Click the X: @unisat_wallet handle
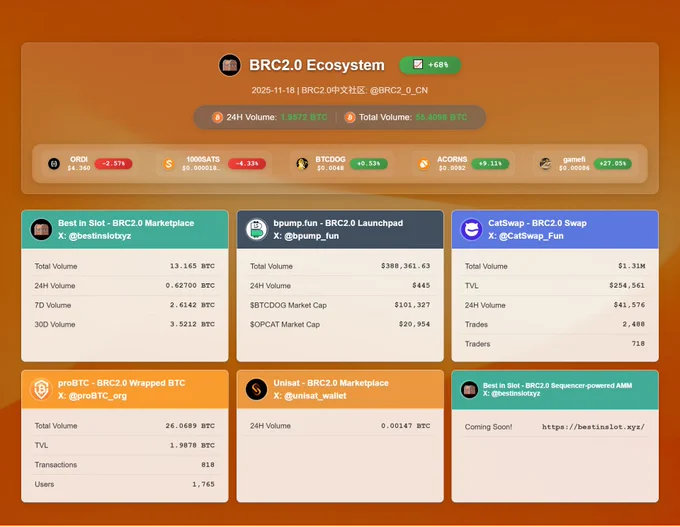 [310, 396]
